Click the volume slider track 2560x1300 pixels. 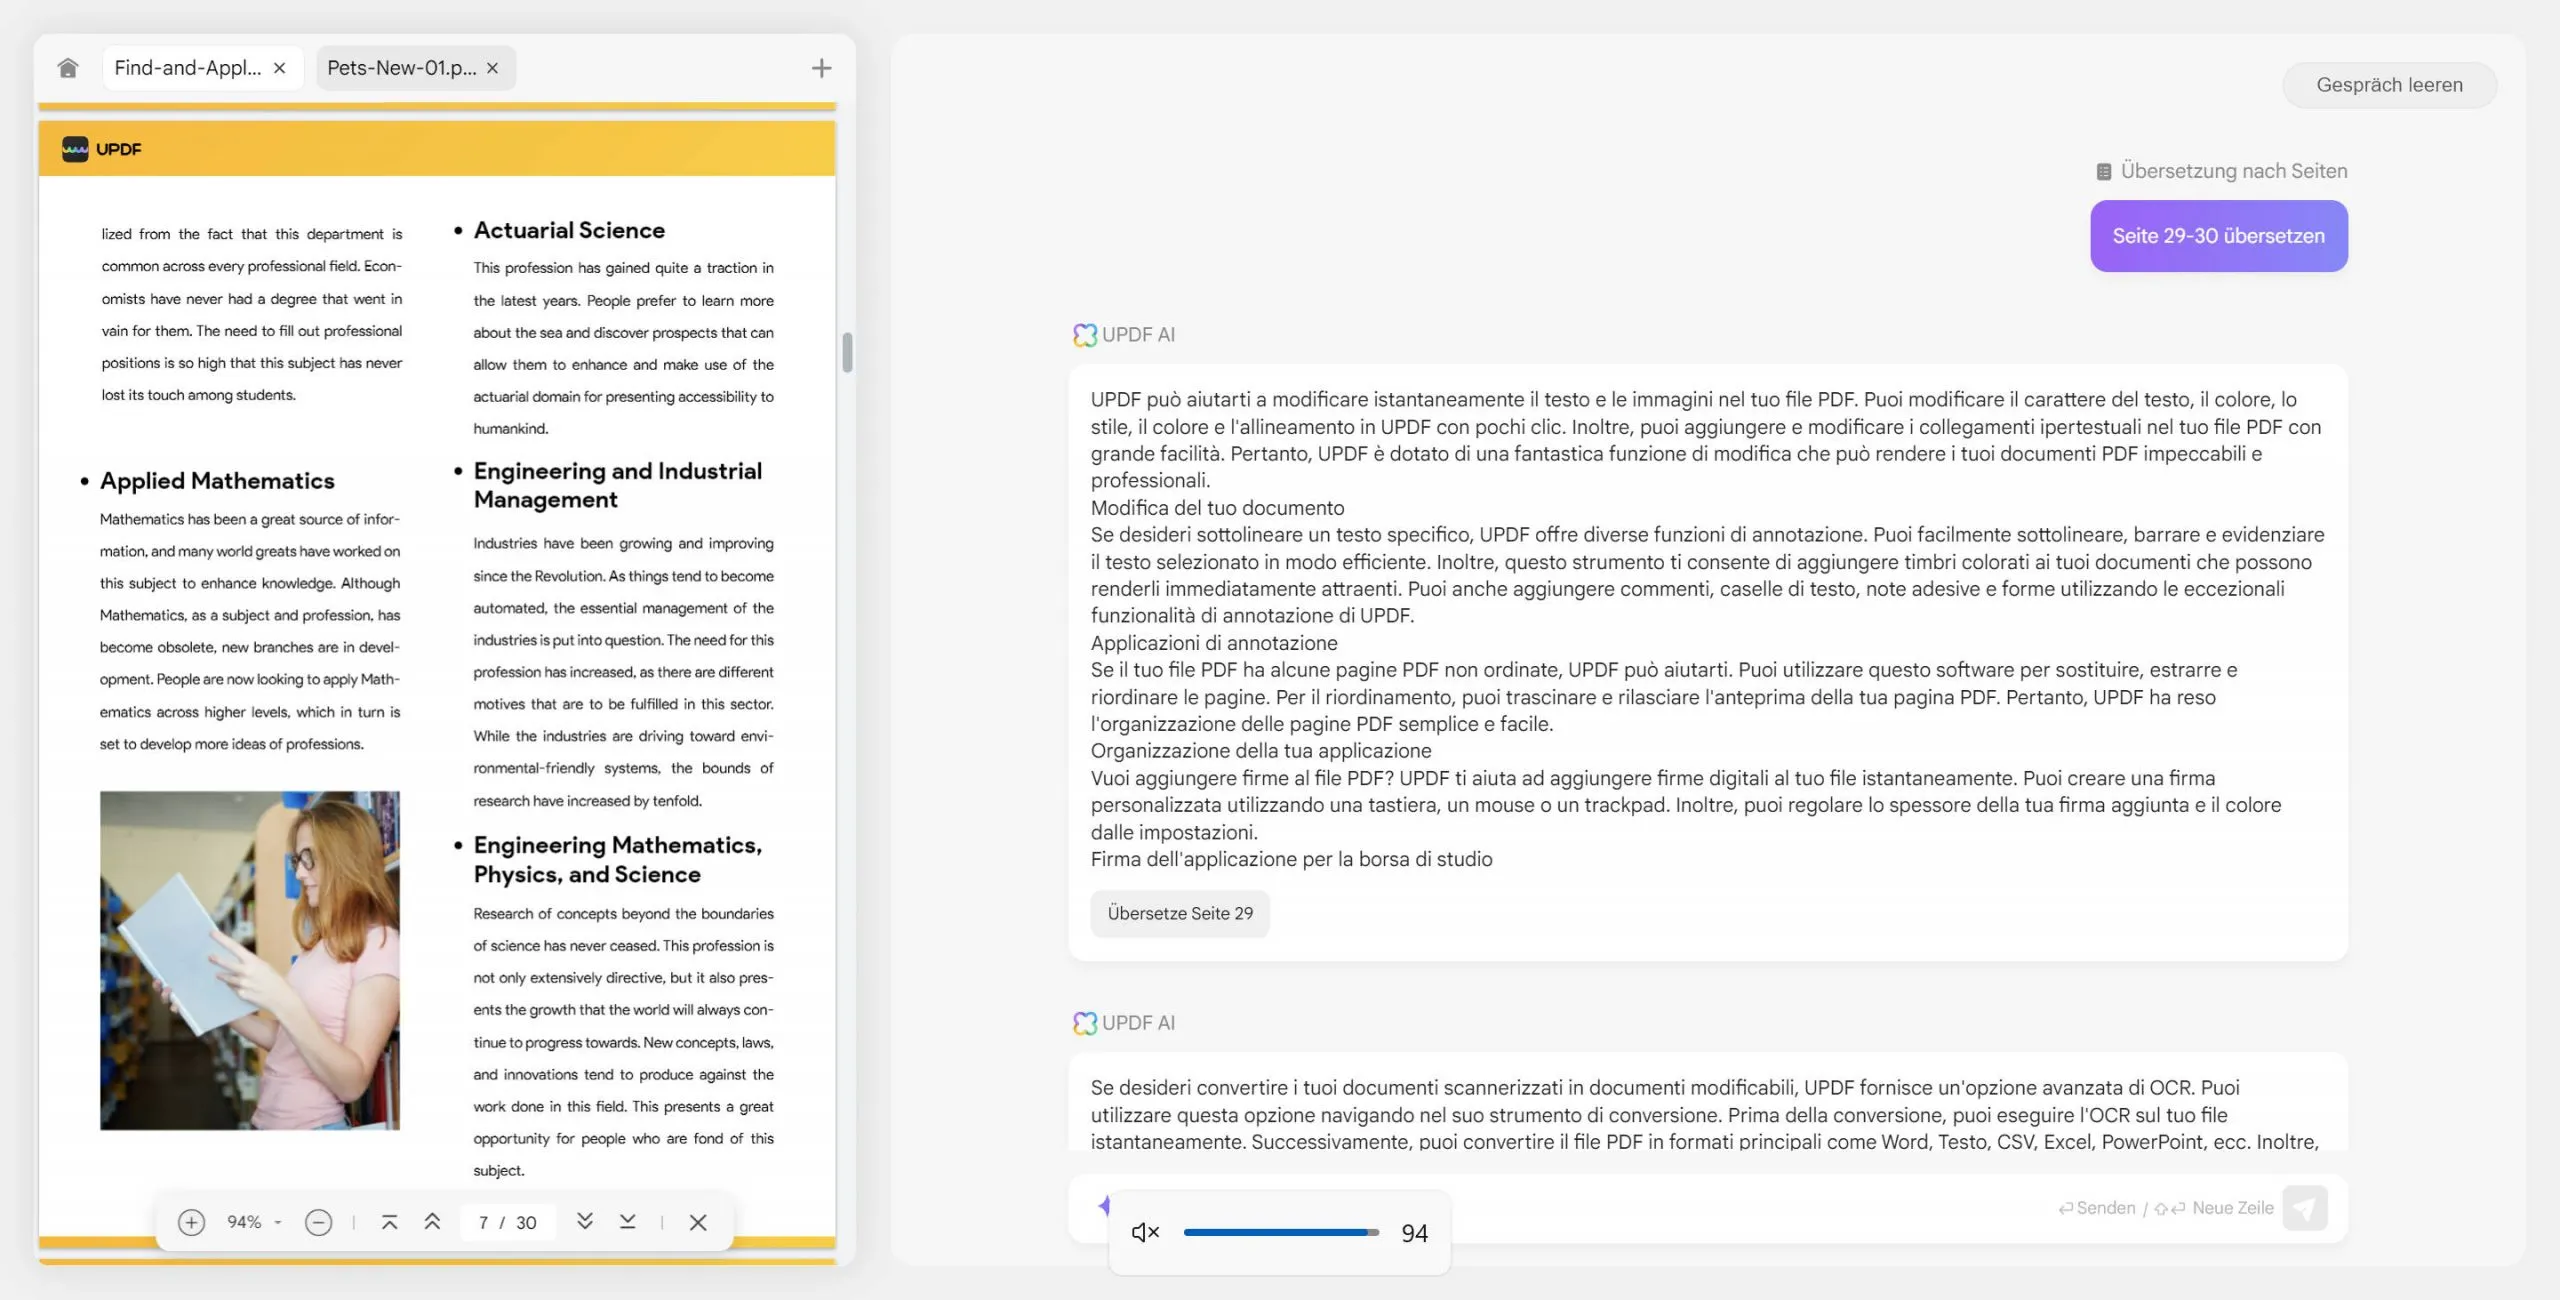pos(1278,1232)
